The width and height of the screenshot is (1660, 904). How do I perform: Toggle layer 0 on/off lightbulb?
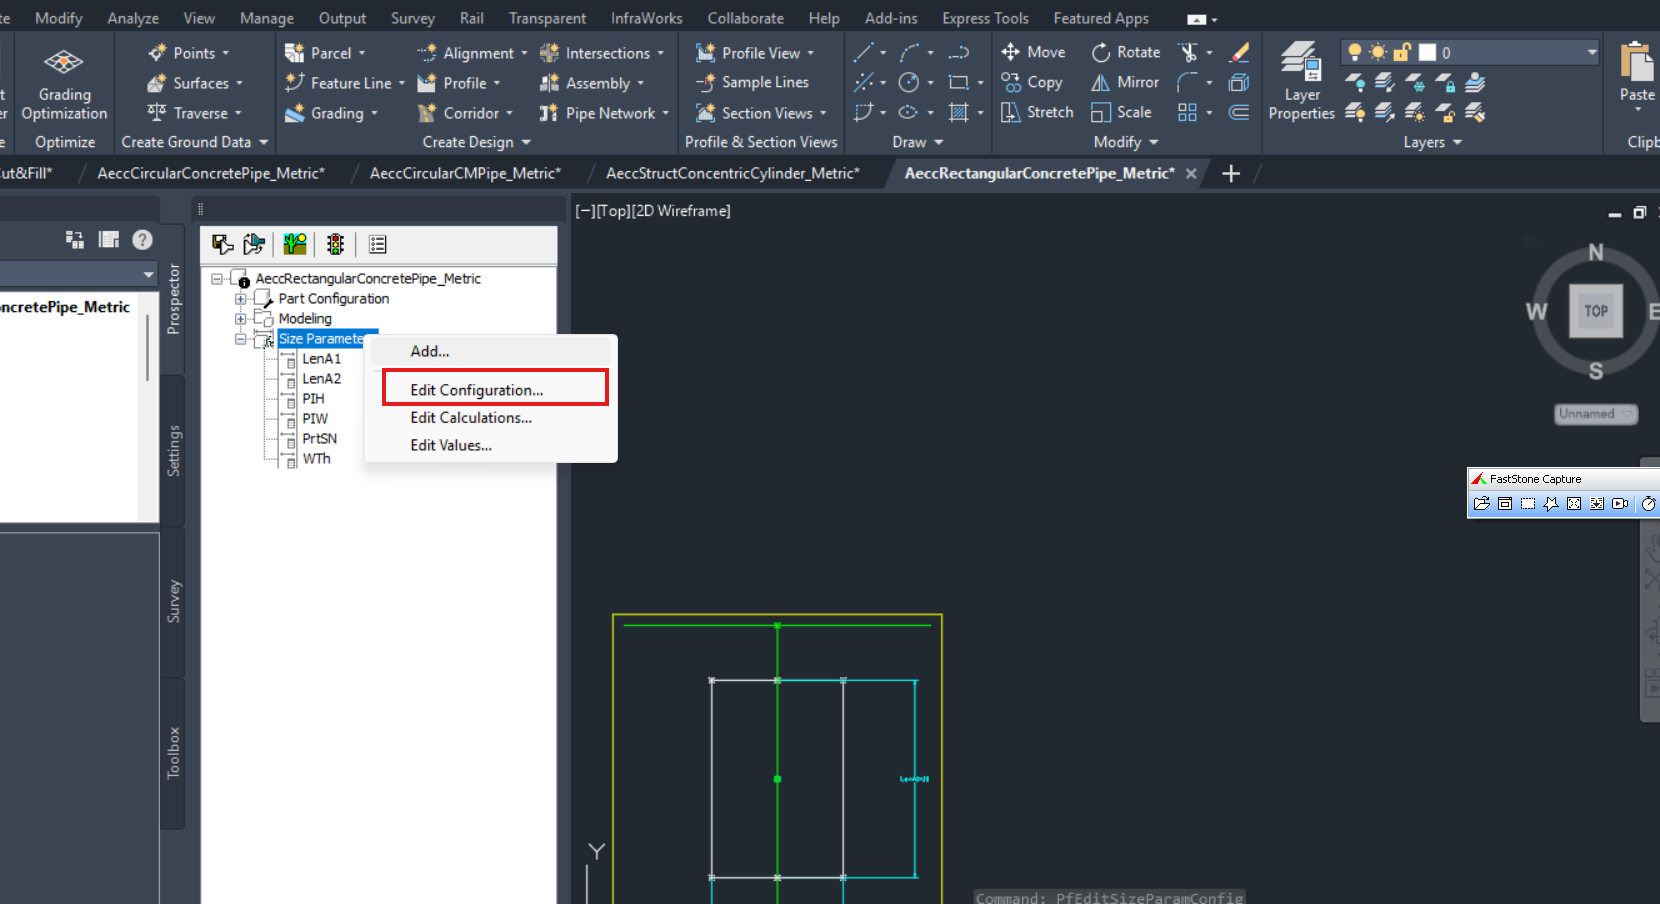[1355, 52]
